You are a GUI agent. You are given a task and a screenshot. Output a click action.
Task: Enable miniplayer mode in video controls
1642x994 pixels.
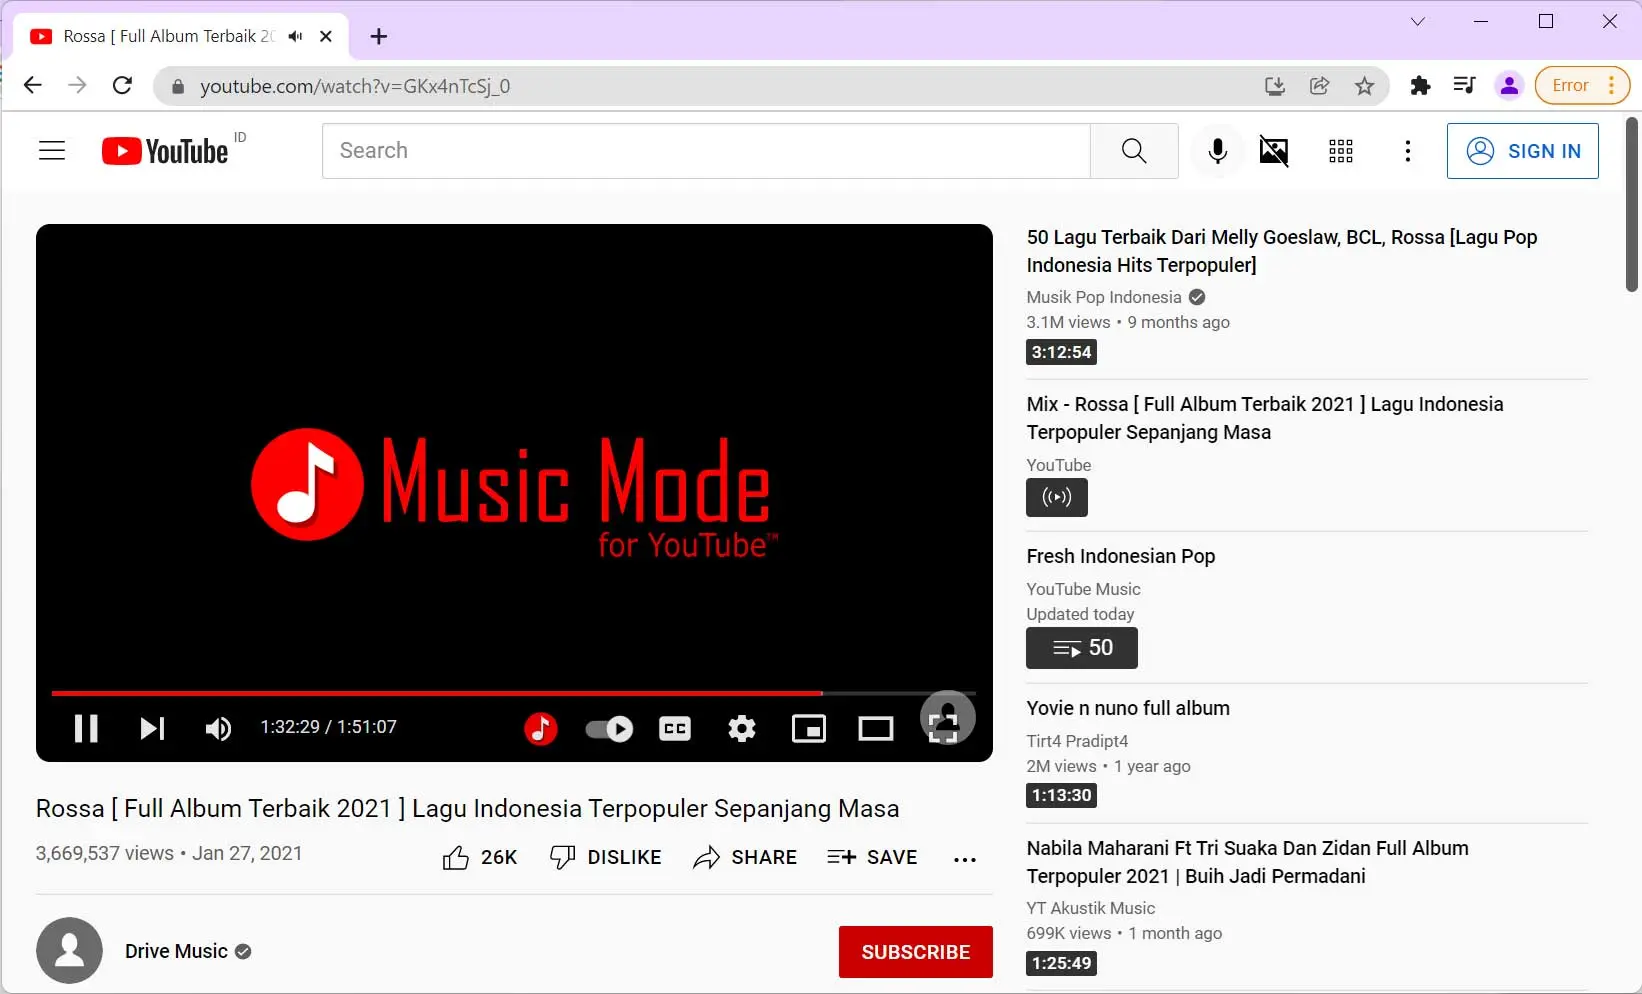point(808,728)
